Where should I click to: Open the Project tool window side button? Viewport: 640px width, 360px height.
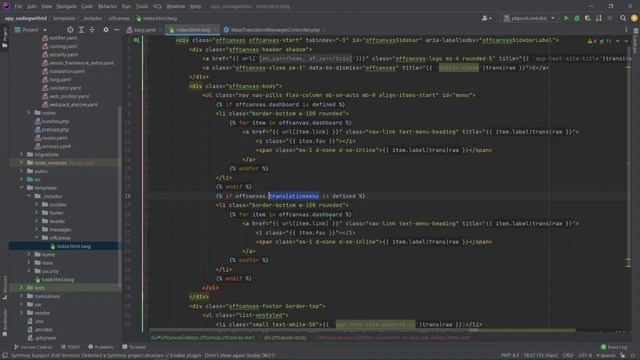[x=4, y=37]
